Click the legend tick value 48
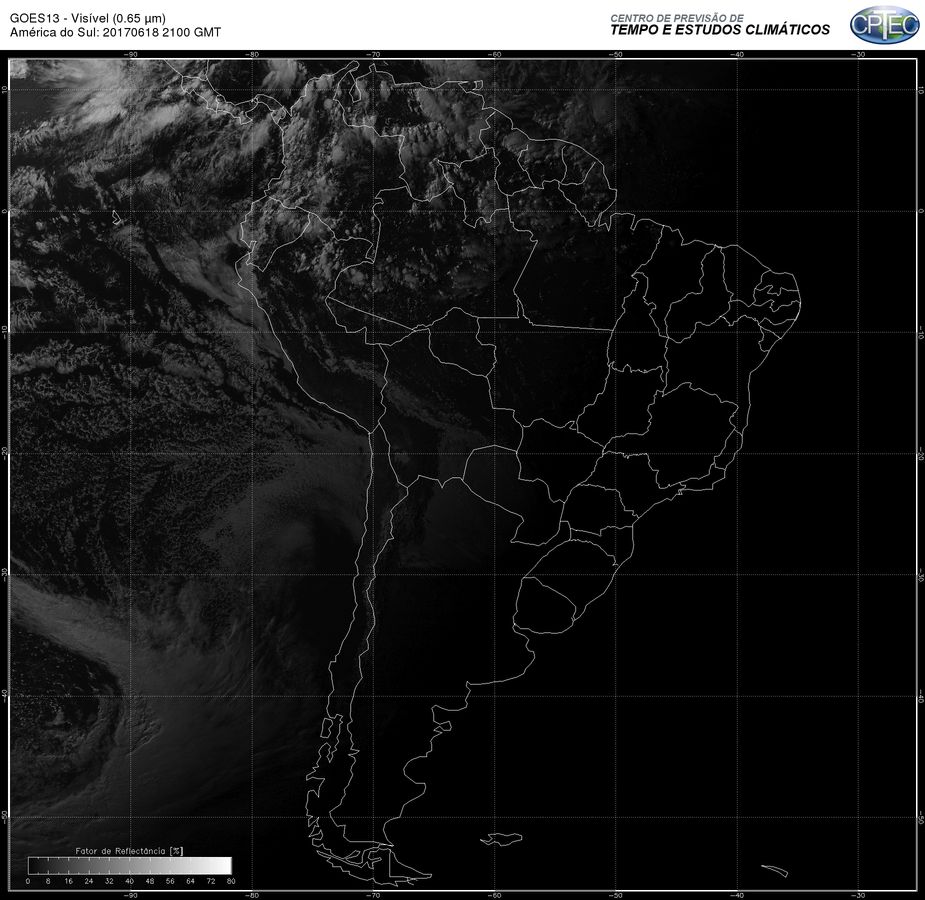The height and width of the screenshot is (900, 925). tap(150, 881)
